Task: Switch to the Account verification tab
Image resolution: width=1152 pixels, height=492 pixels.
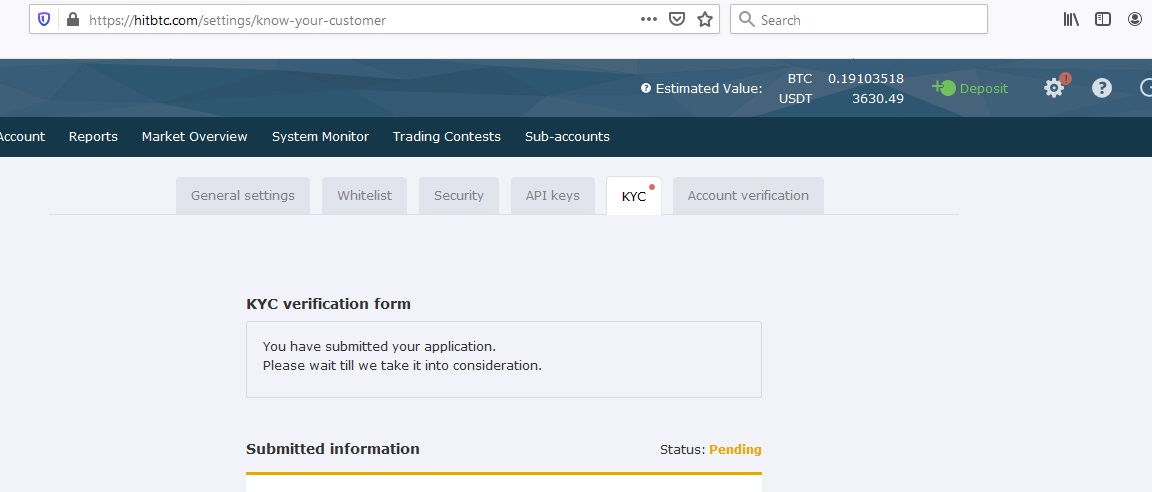Action: 748,195
